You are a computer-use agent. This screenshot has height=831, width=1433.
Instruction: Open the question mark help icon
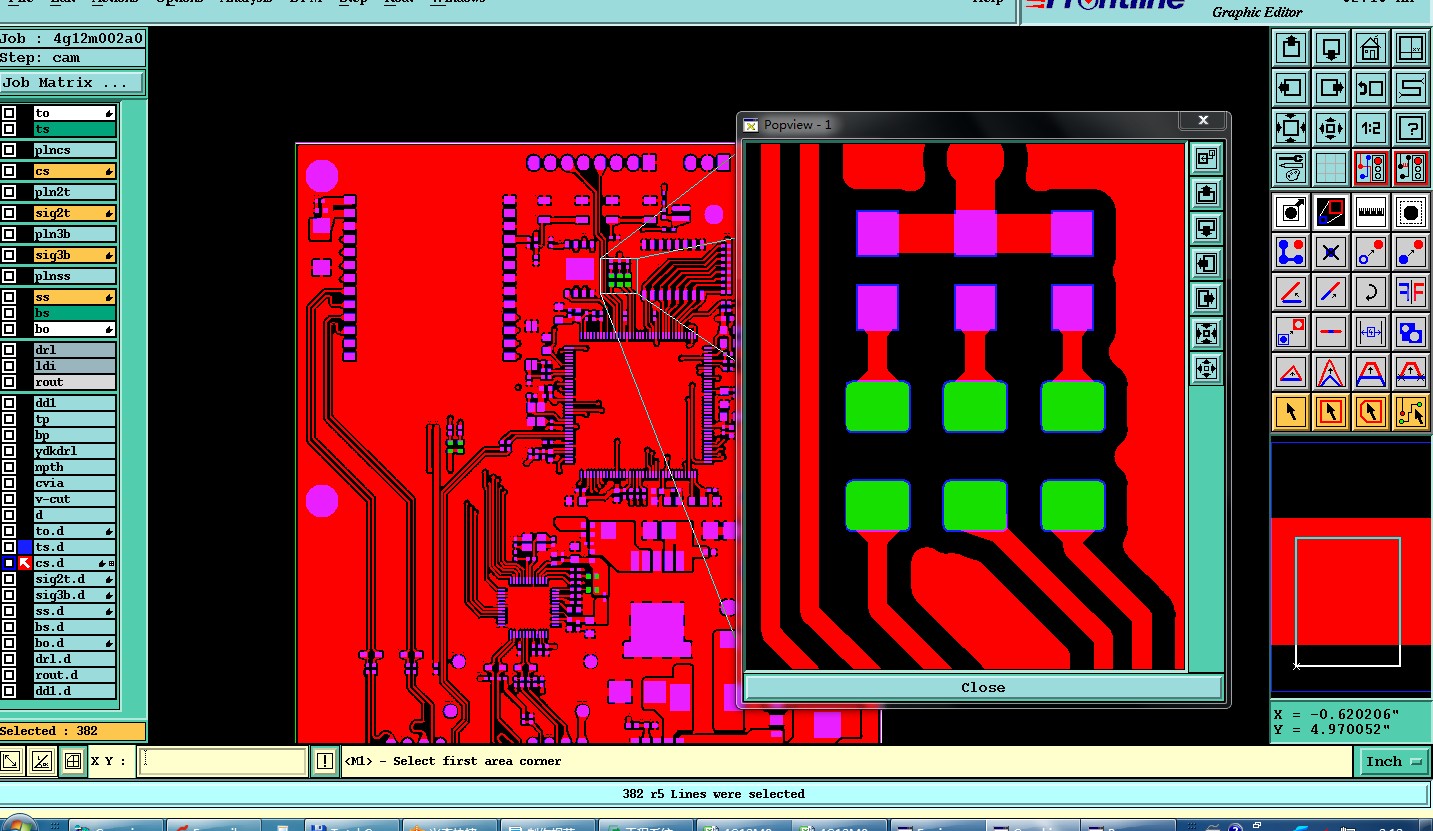point(1410,128)
